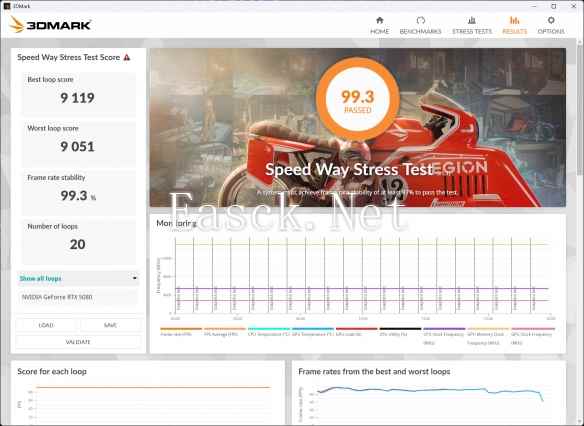Expand the Show all loops dropdown
Image resolution: width=584 pixels, height=426 pixels.
[78, 278]
